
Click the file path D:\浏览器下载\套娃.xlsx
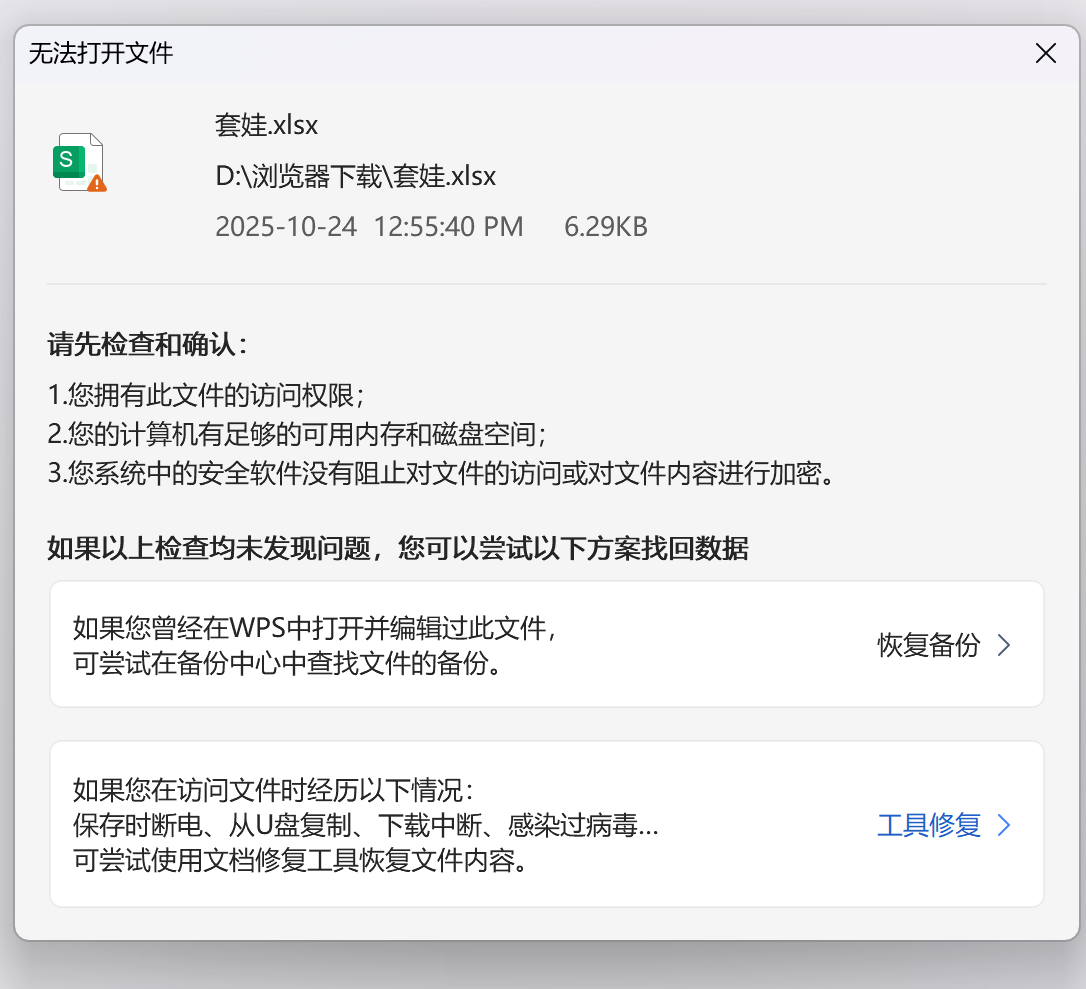[355, 177]
